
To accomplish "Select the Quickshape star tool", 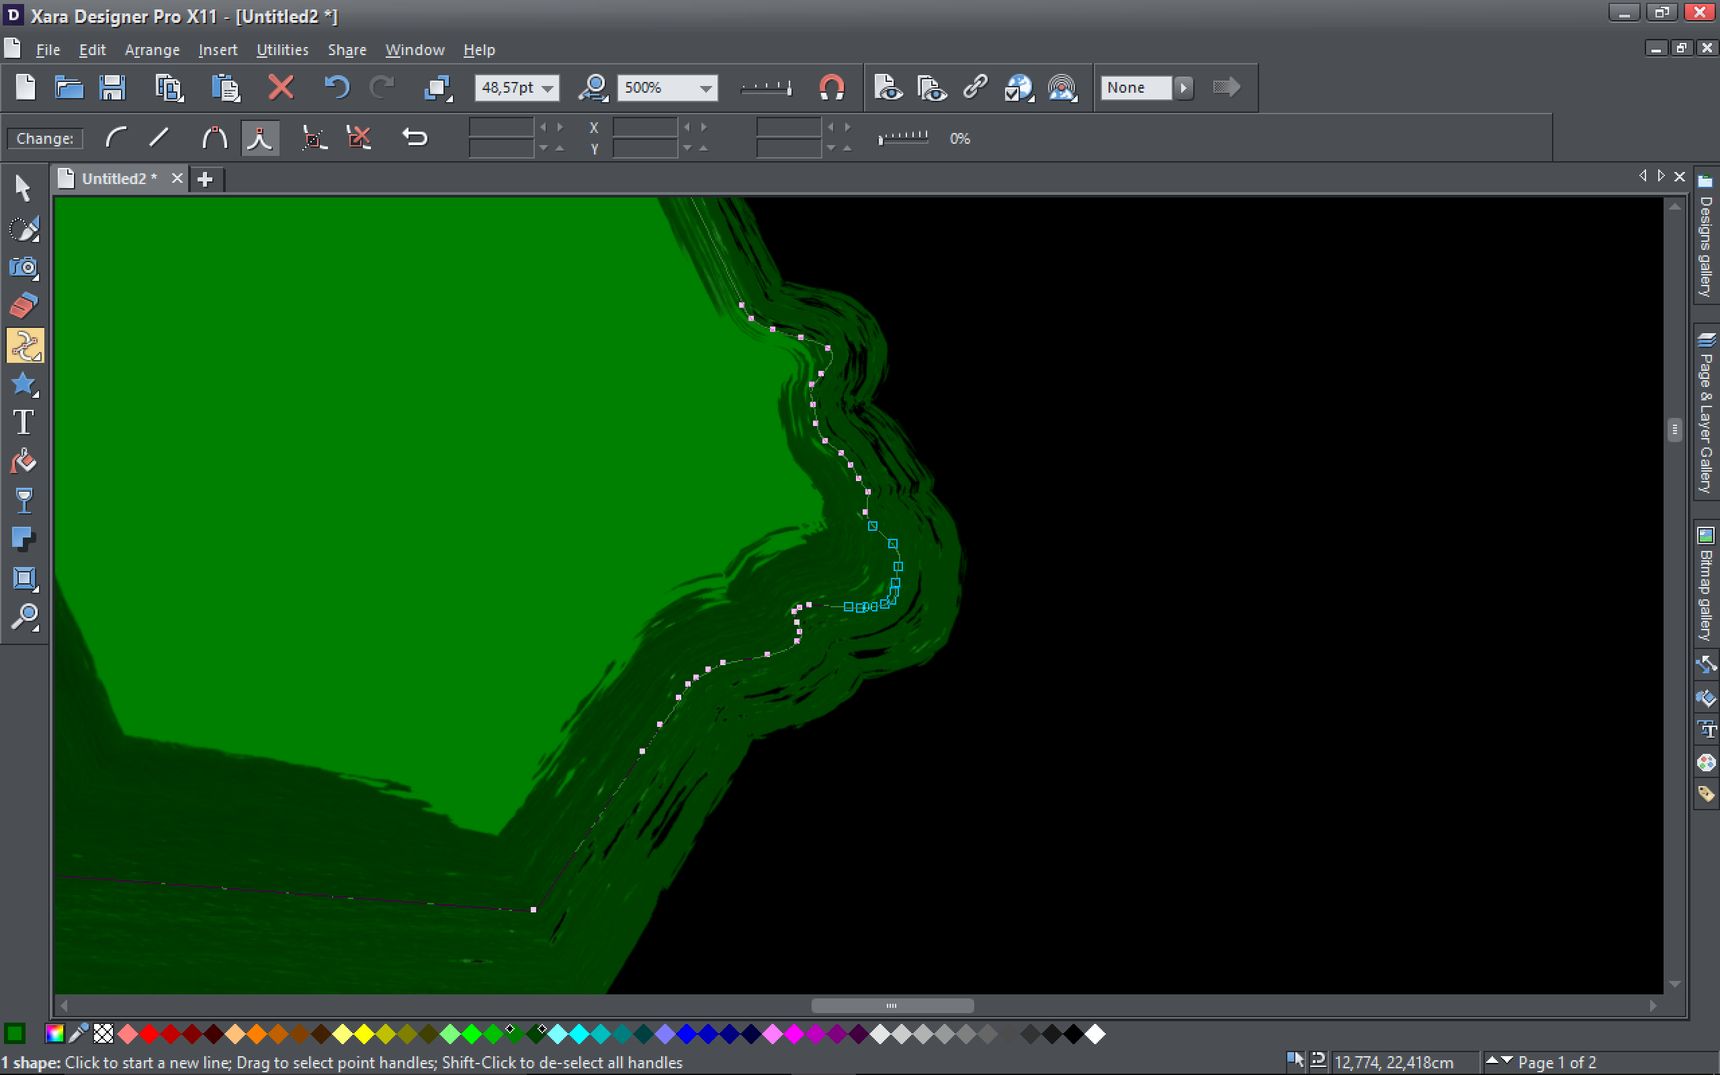I will pos(23,384).
